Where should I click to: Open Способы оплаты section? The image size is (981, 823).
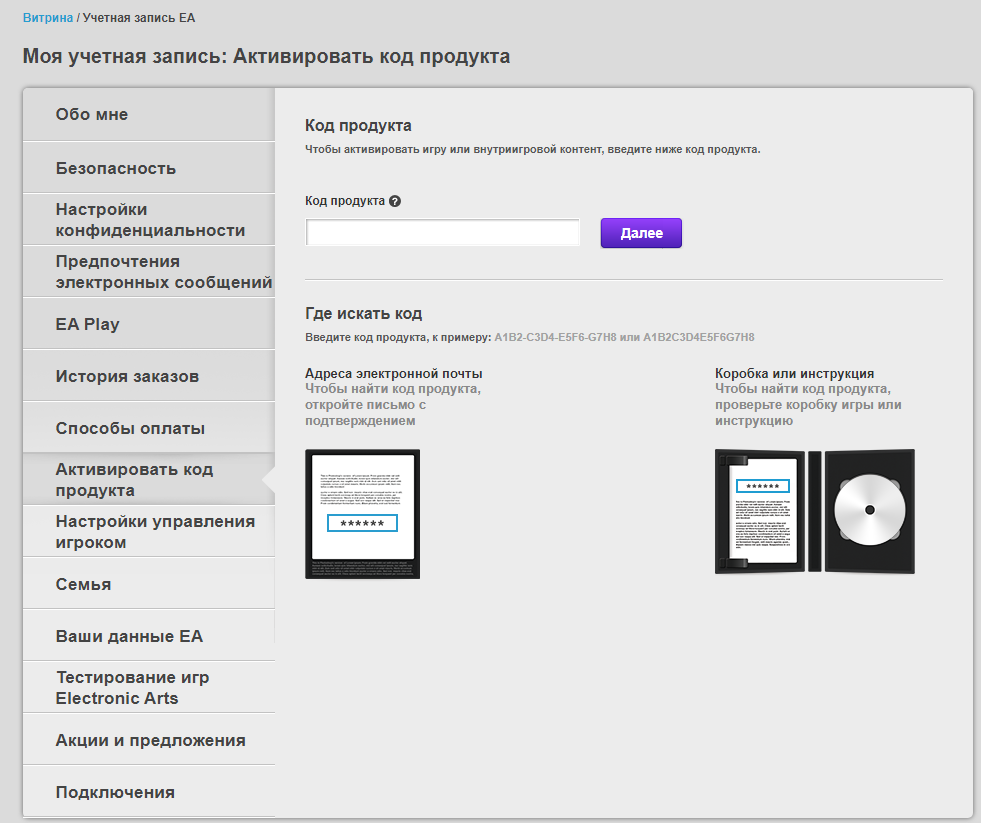point(149,427)
